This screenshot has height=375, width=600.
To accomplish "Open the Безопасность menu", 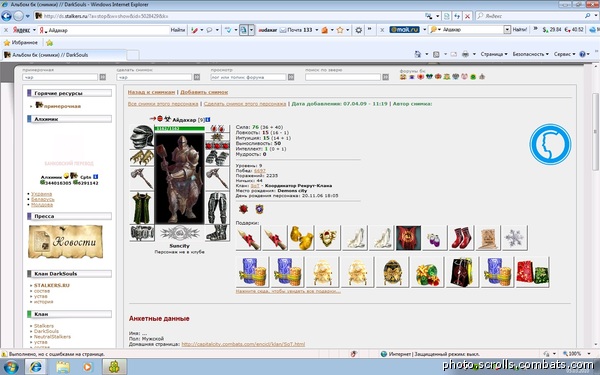I will pyautogui.click(x=530, y=54).
